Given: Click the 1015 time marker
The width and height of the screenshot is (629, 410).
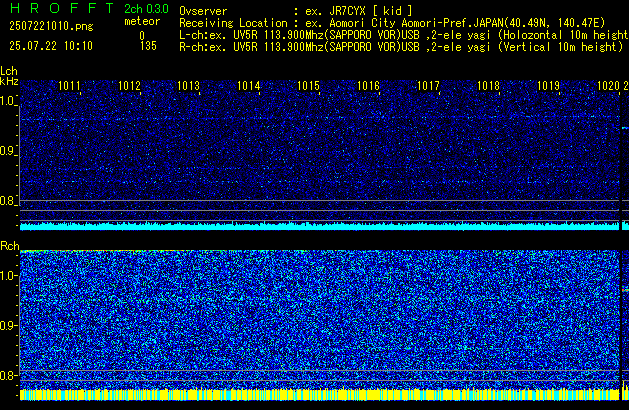Looking at the screenshot, I should click(x=308, y=86).
